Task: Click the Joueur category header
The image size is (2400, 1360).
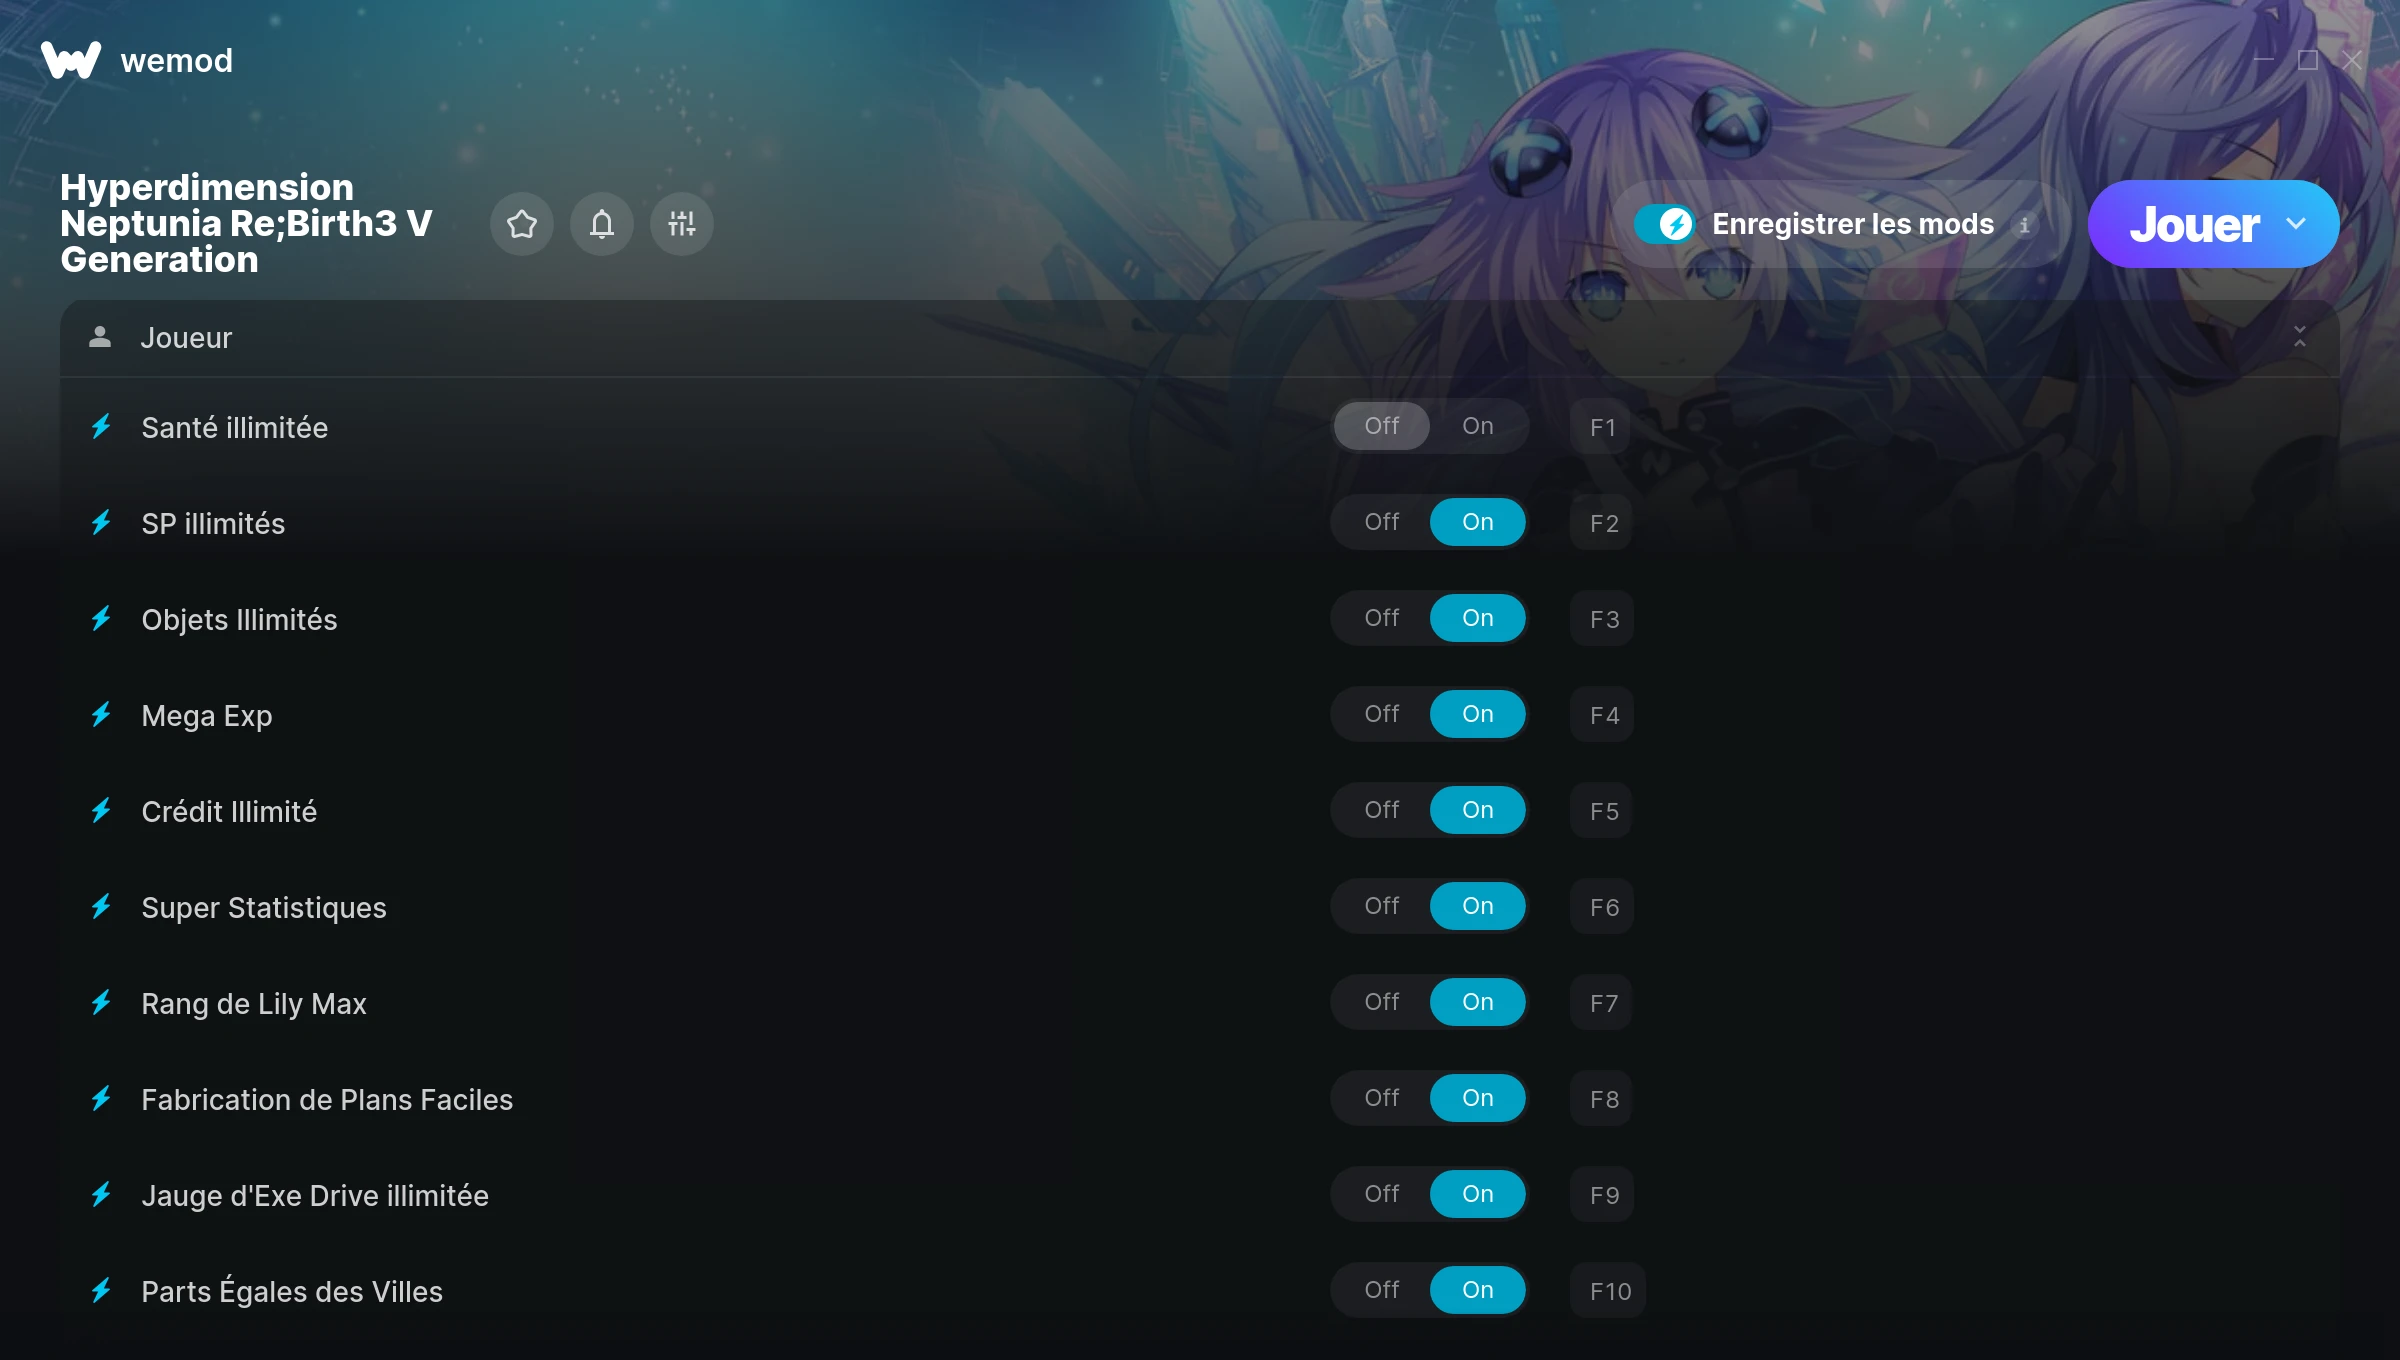Action: (x=1200, y=338)
